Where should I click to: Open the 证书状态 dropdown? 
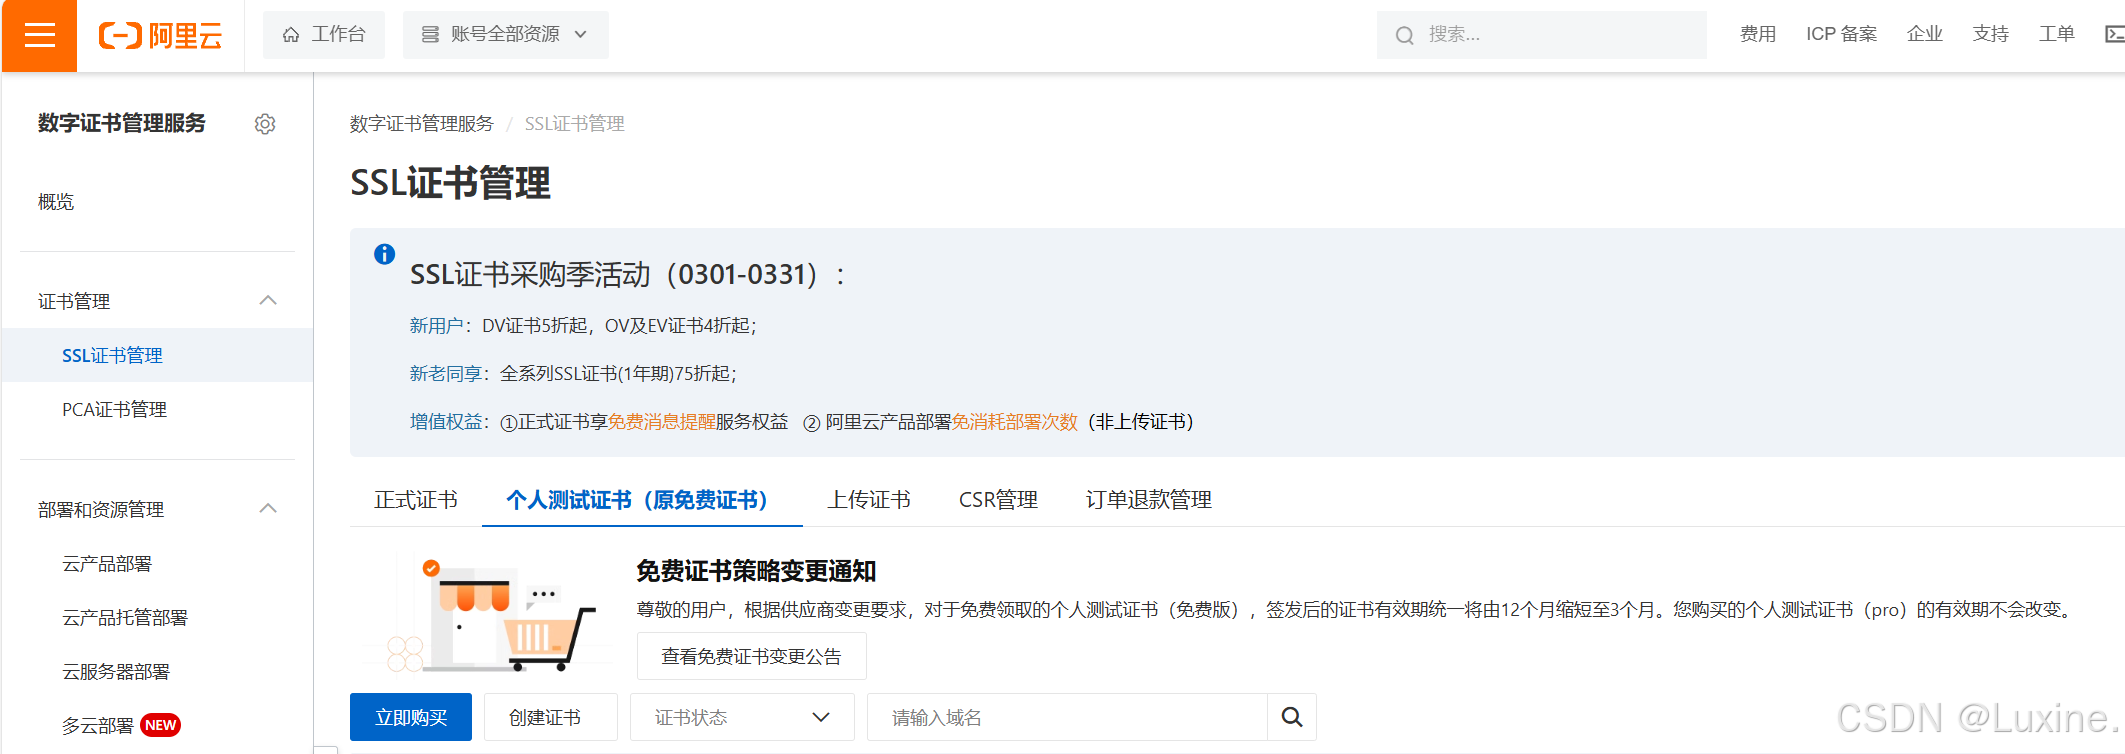(x=742, y=717)
